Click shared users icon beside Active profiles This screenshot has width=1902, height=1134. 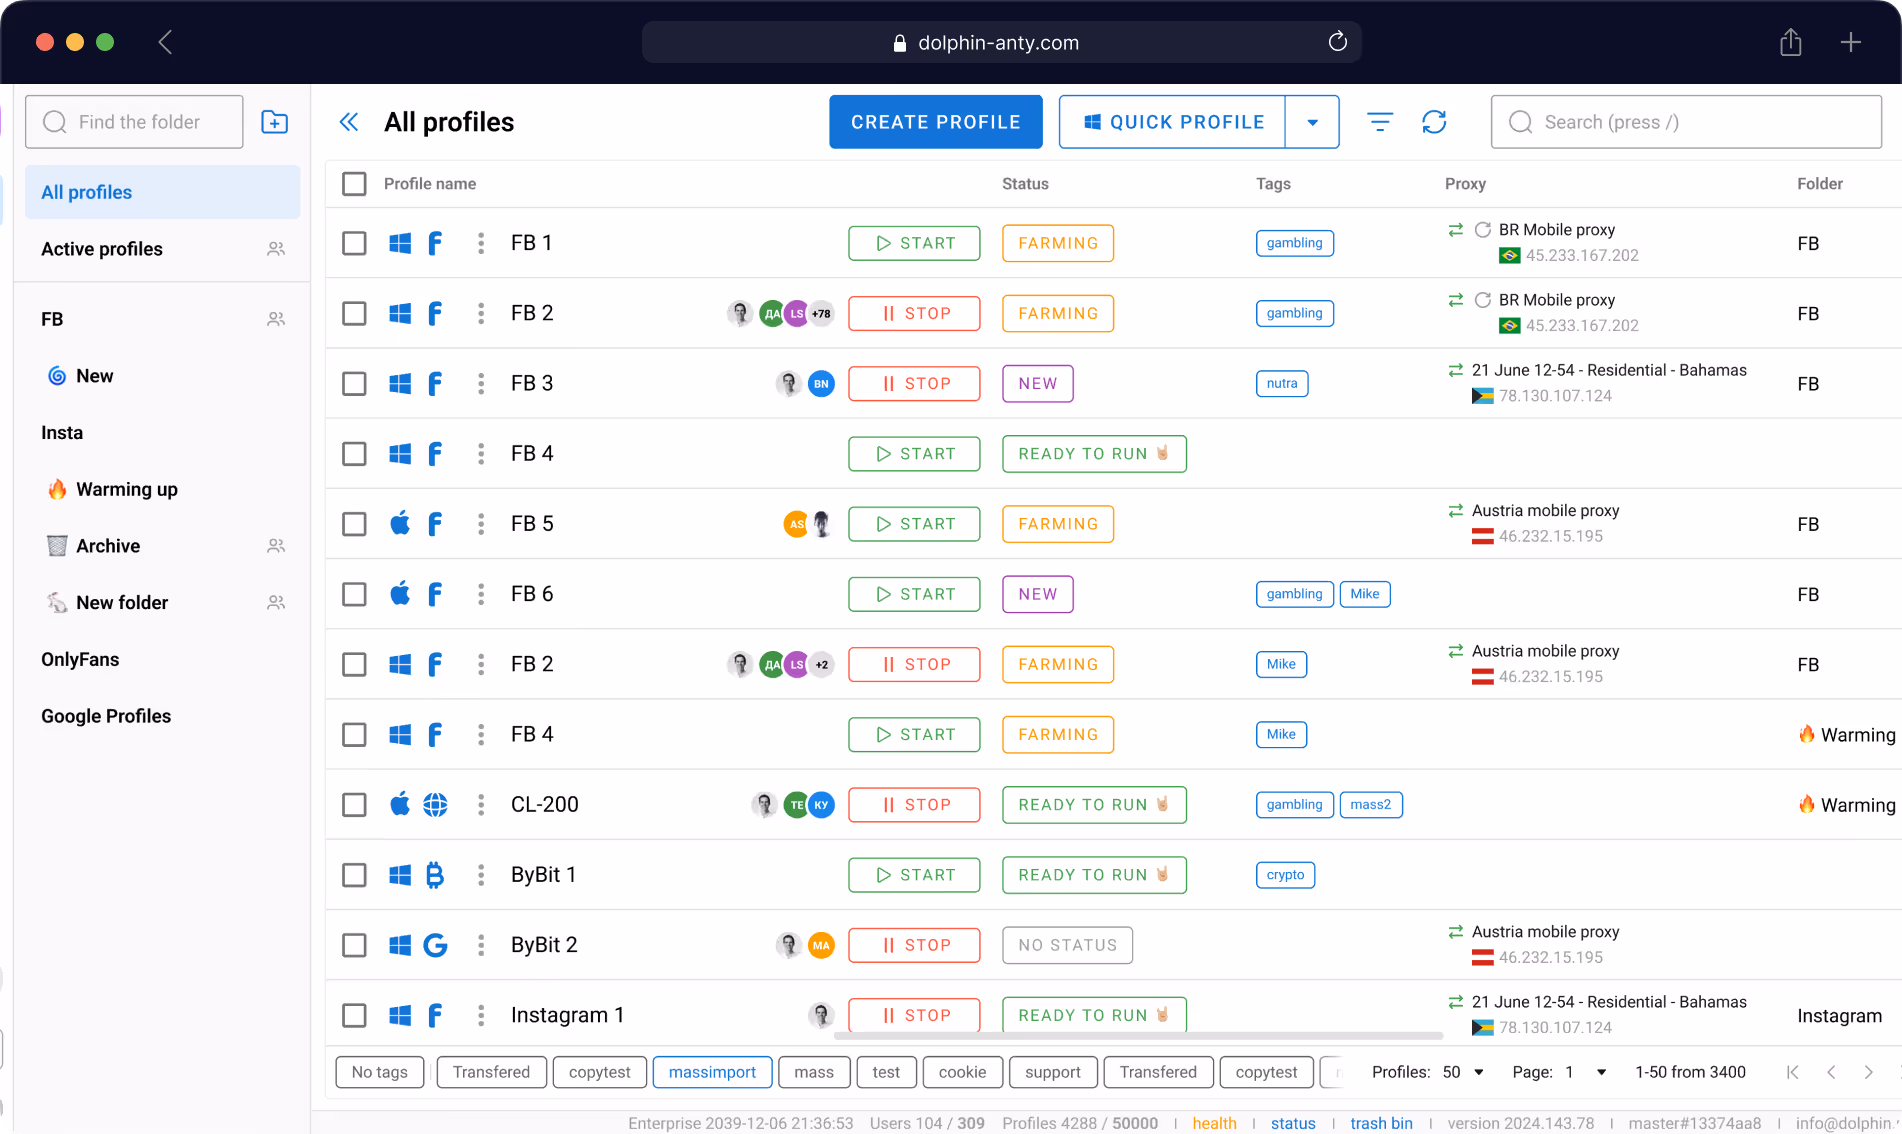276,249
